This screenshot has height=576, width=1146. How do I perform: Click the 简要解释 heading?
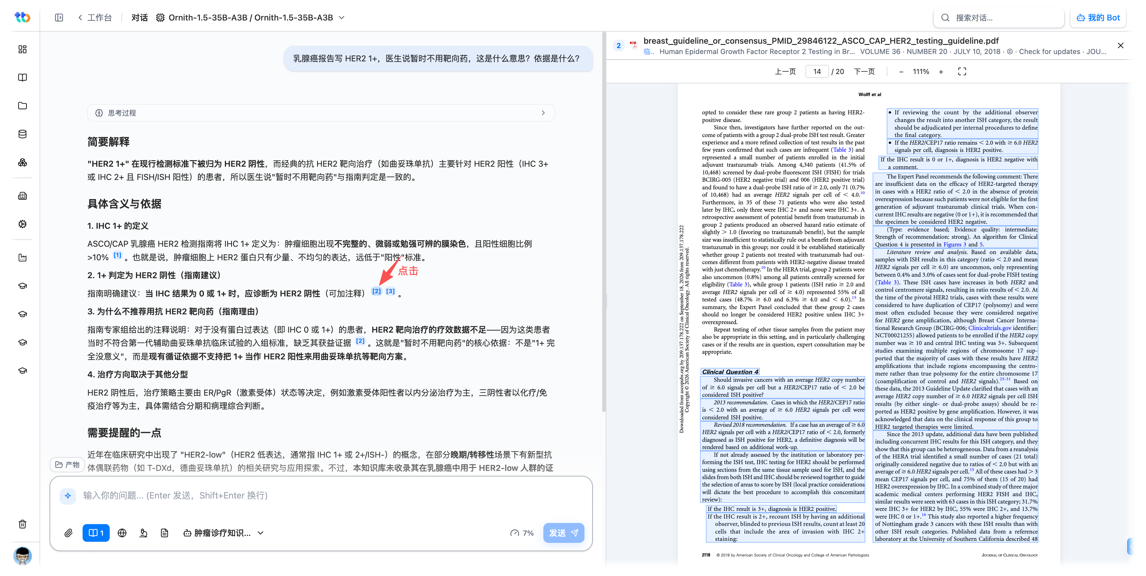click(108, 142)
